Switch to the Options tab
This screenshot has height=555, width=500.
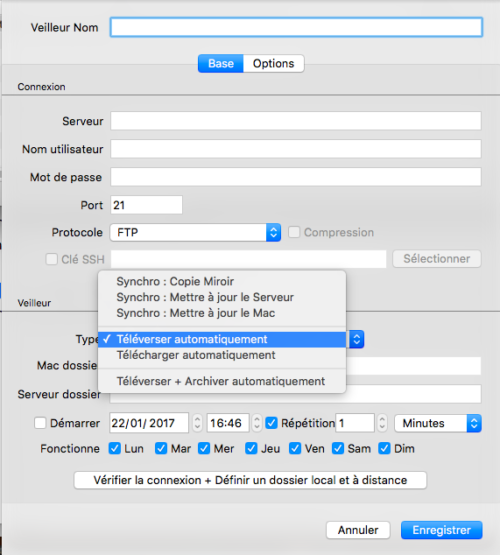[274, 64]
